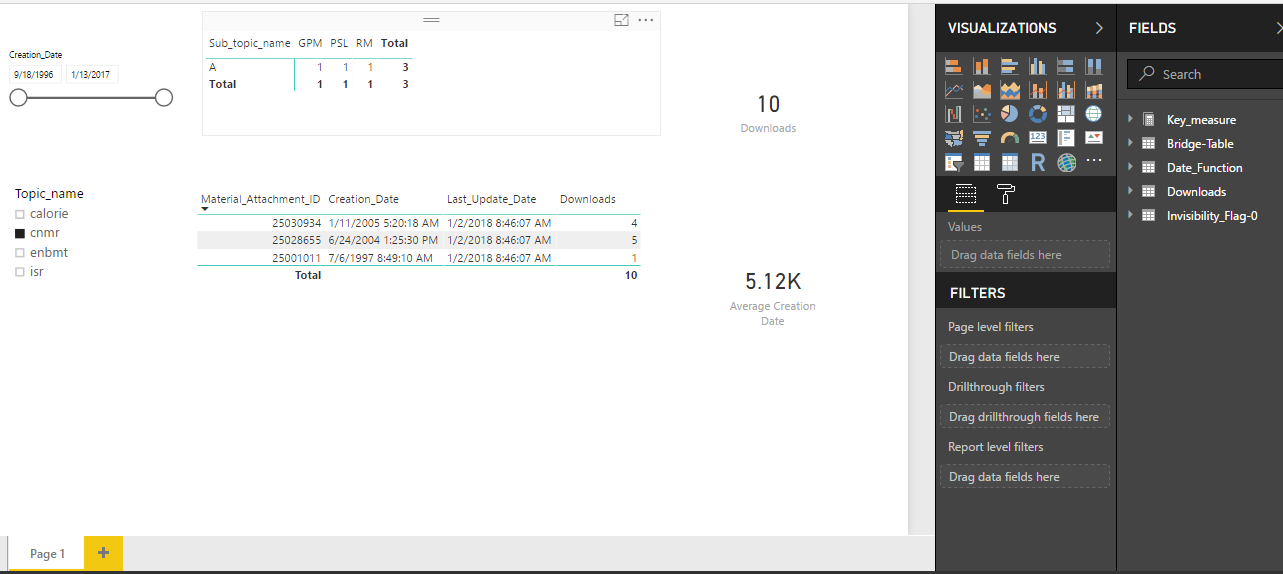Select the pie chart visual
This screenshot has height=574, width=1283.
pos(1010,114)
